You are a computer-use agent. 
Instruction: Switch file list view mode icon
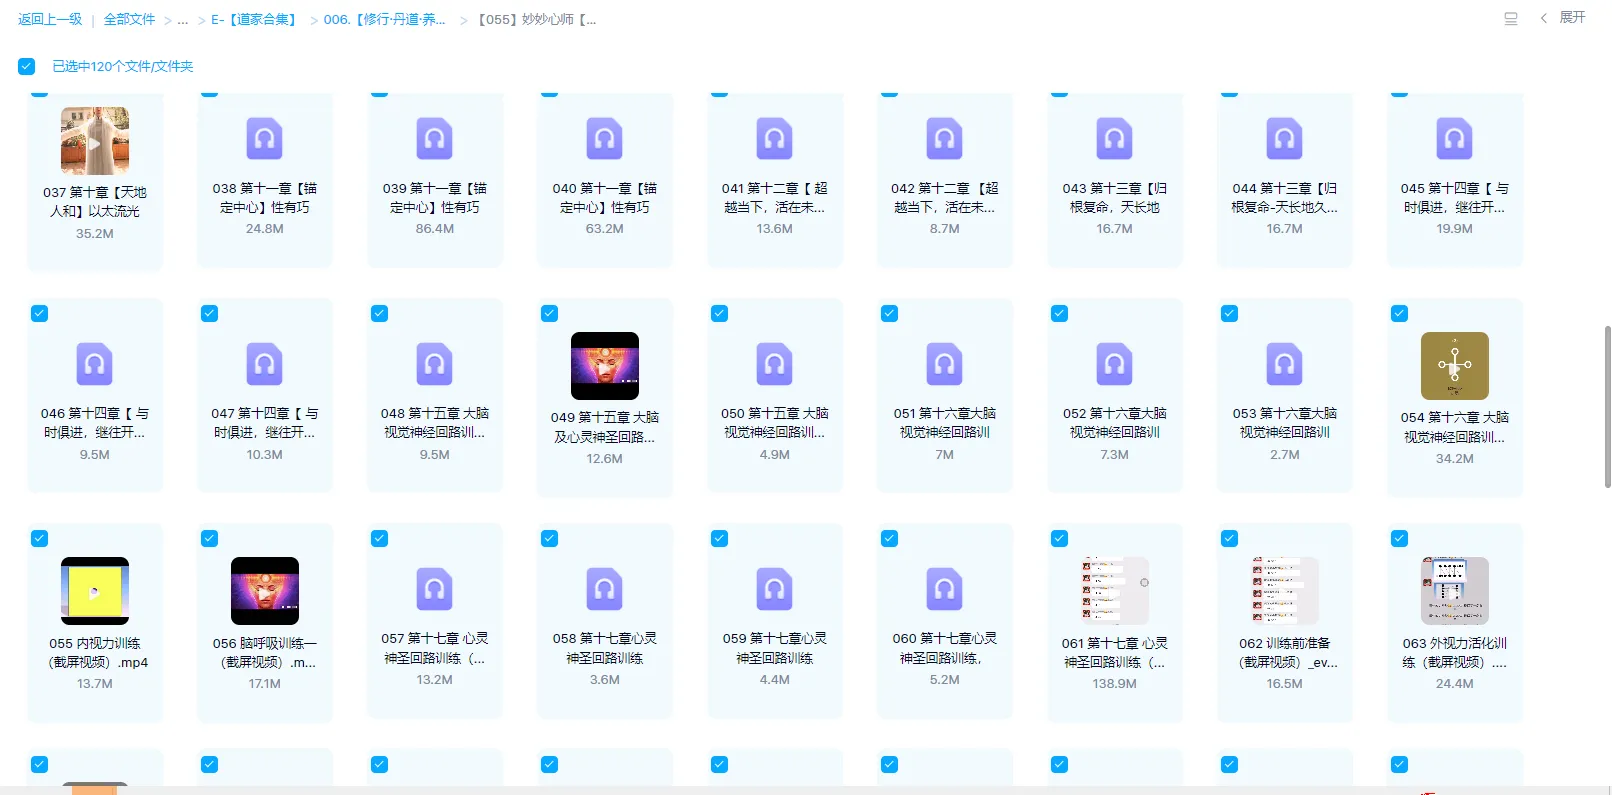pos(1510,19)
